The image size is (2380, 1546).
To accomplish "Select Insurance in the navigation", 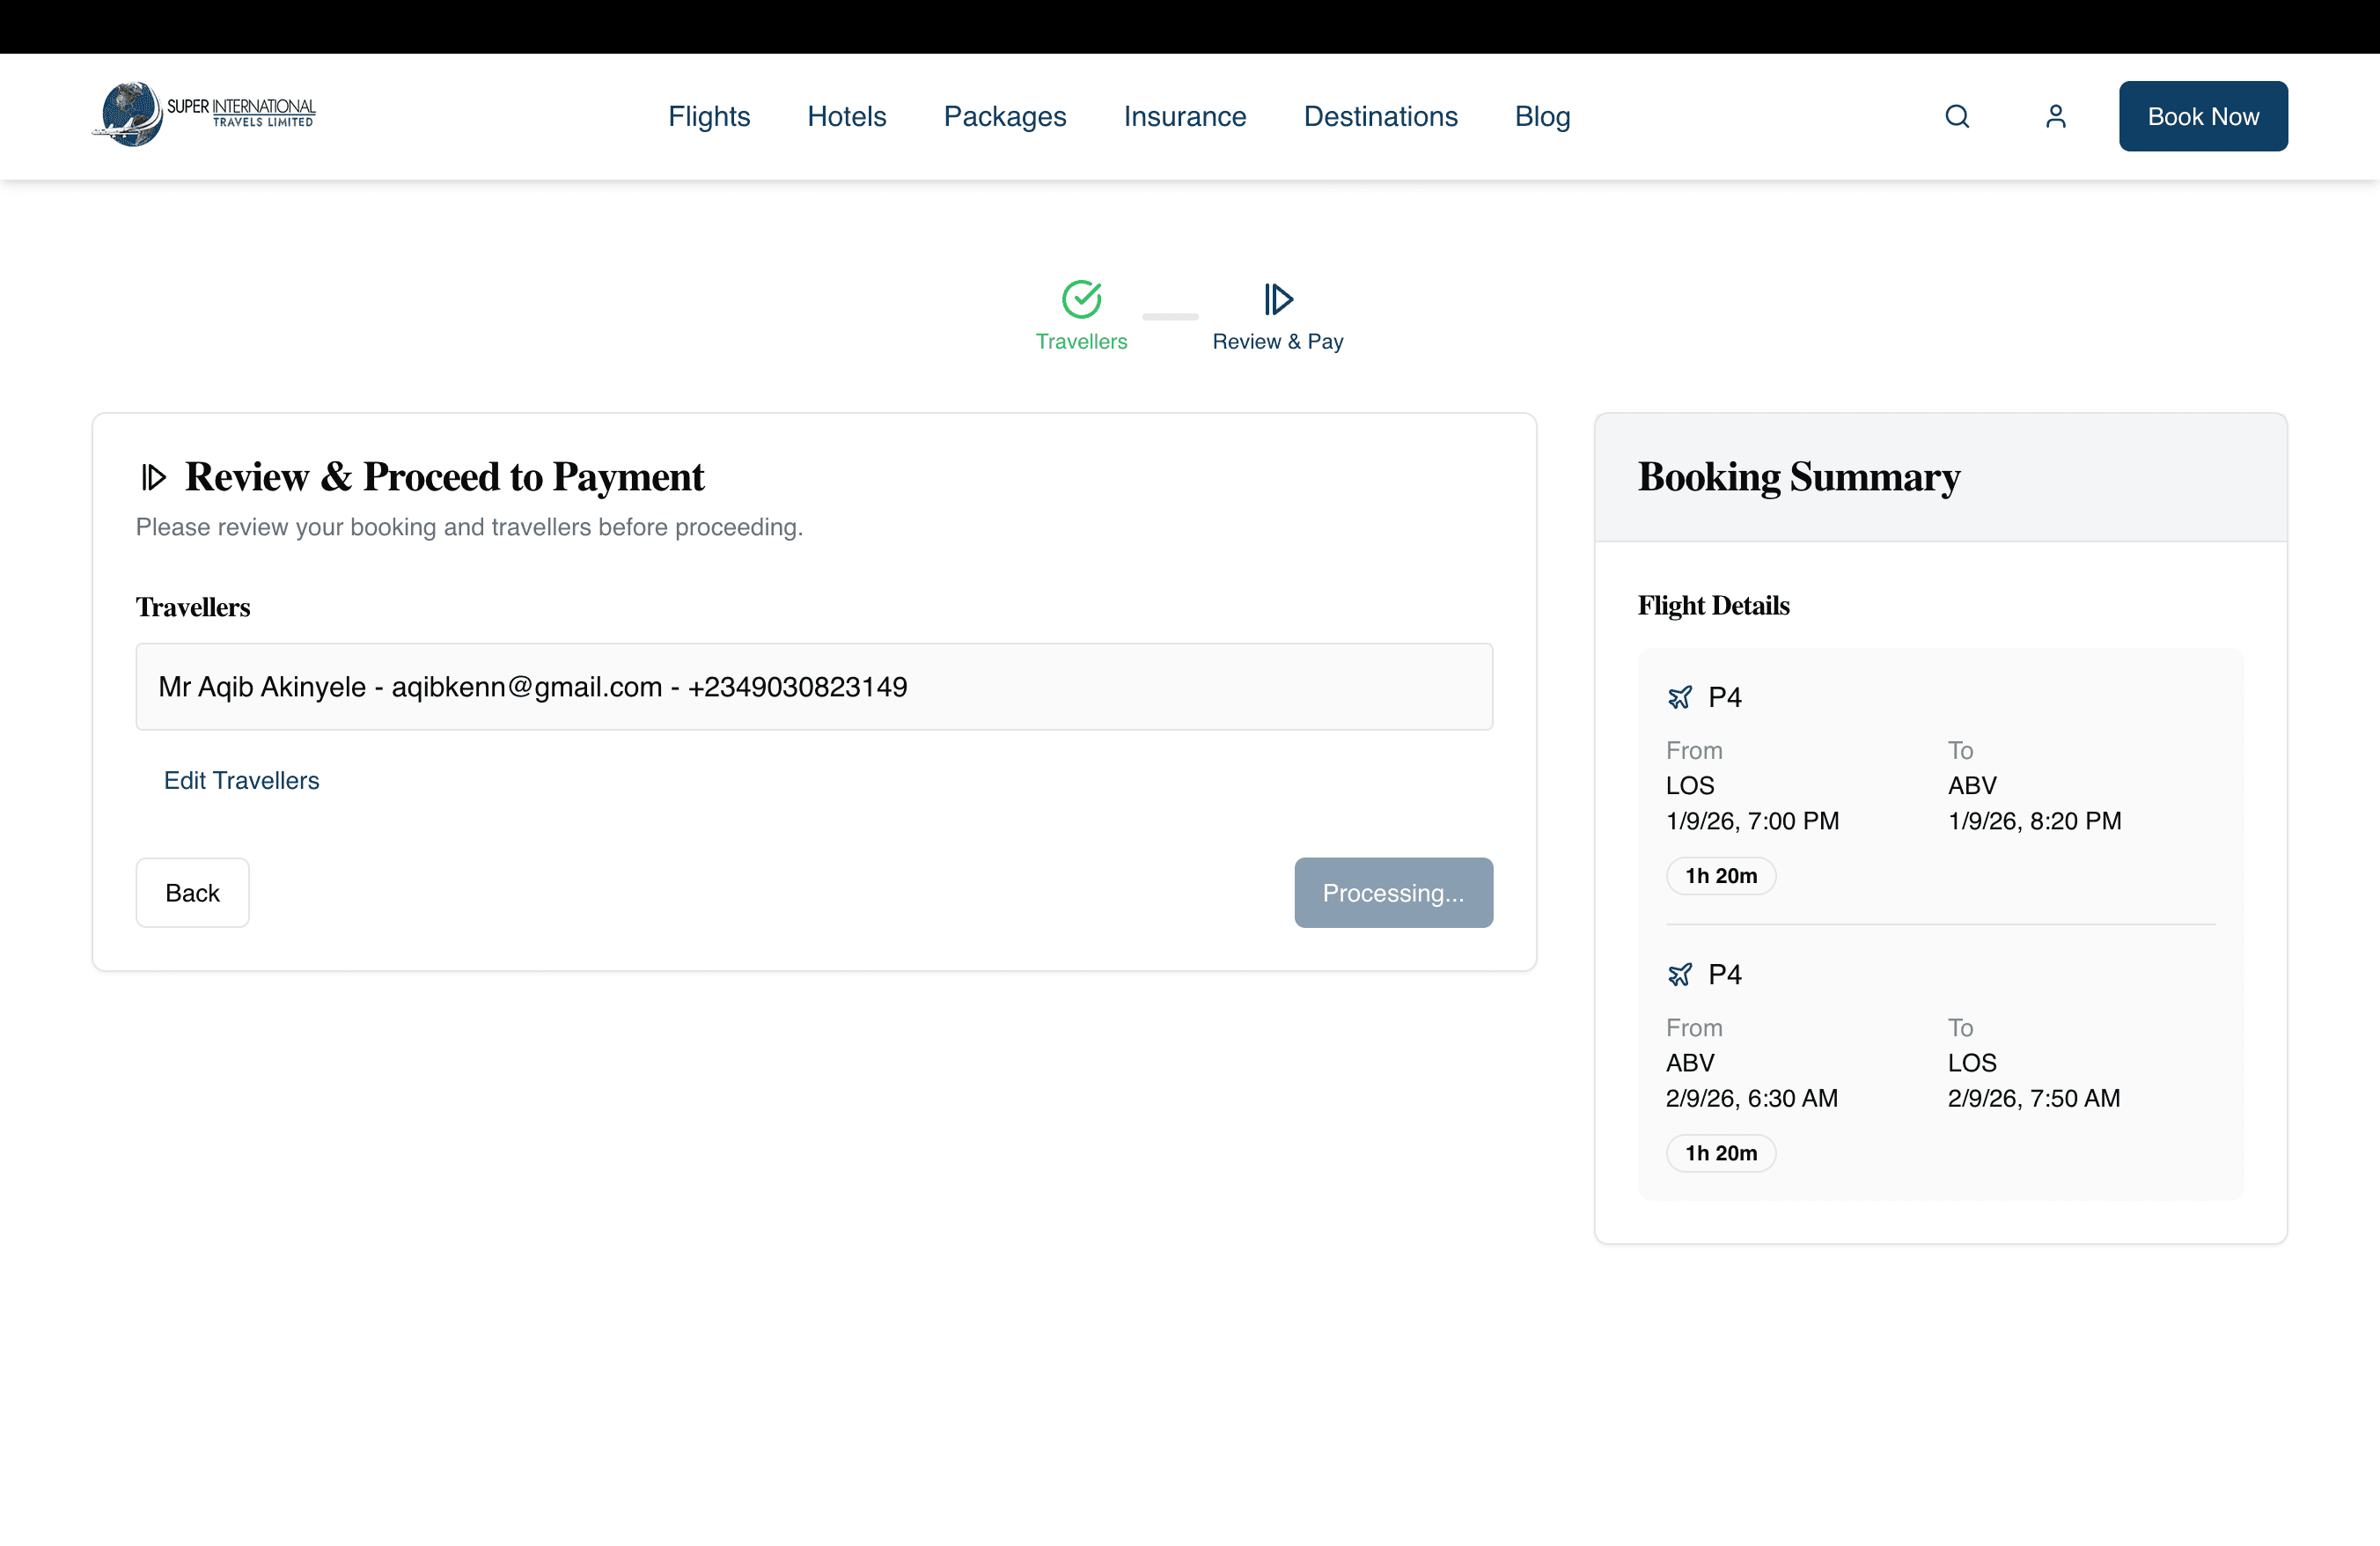I will (1184, 117).
